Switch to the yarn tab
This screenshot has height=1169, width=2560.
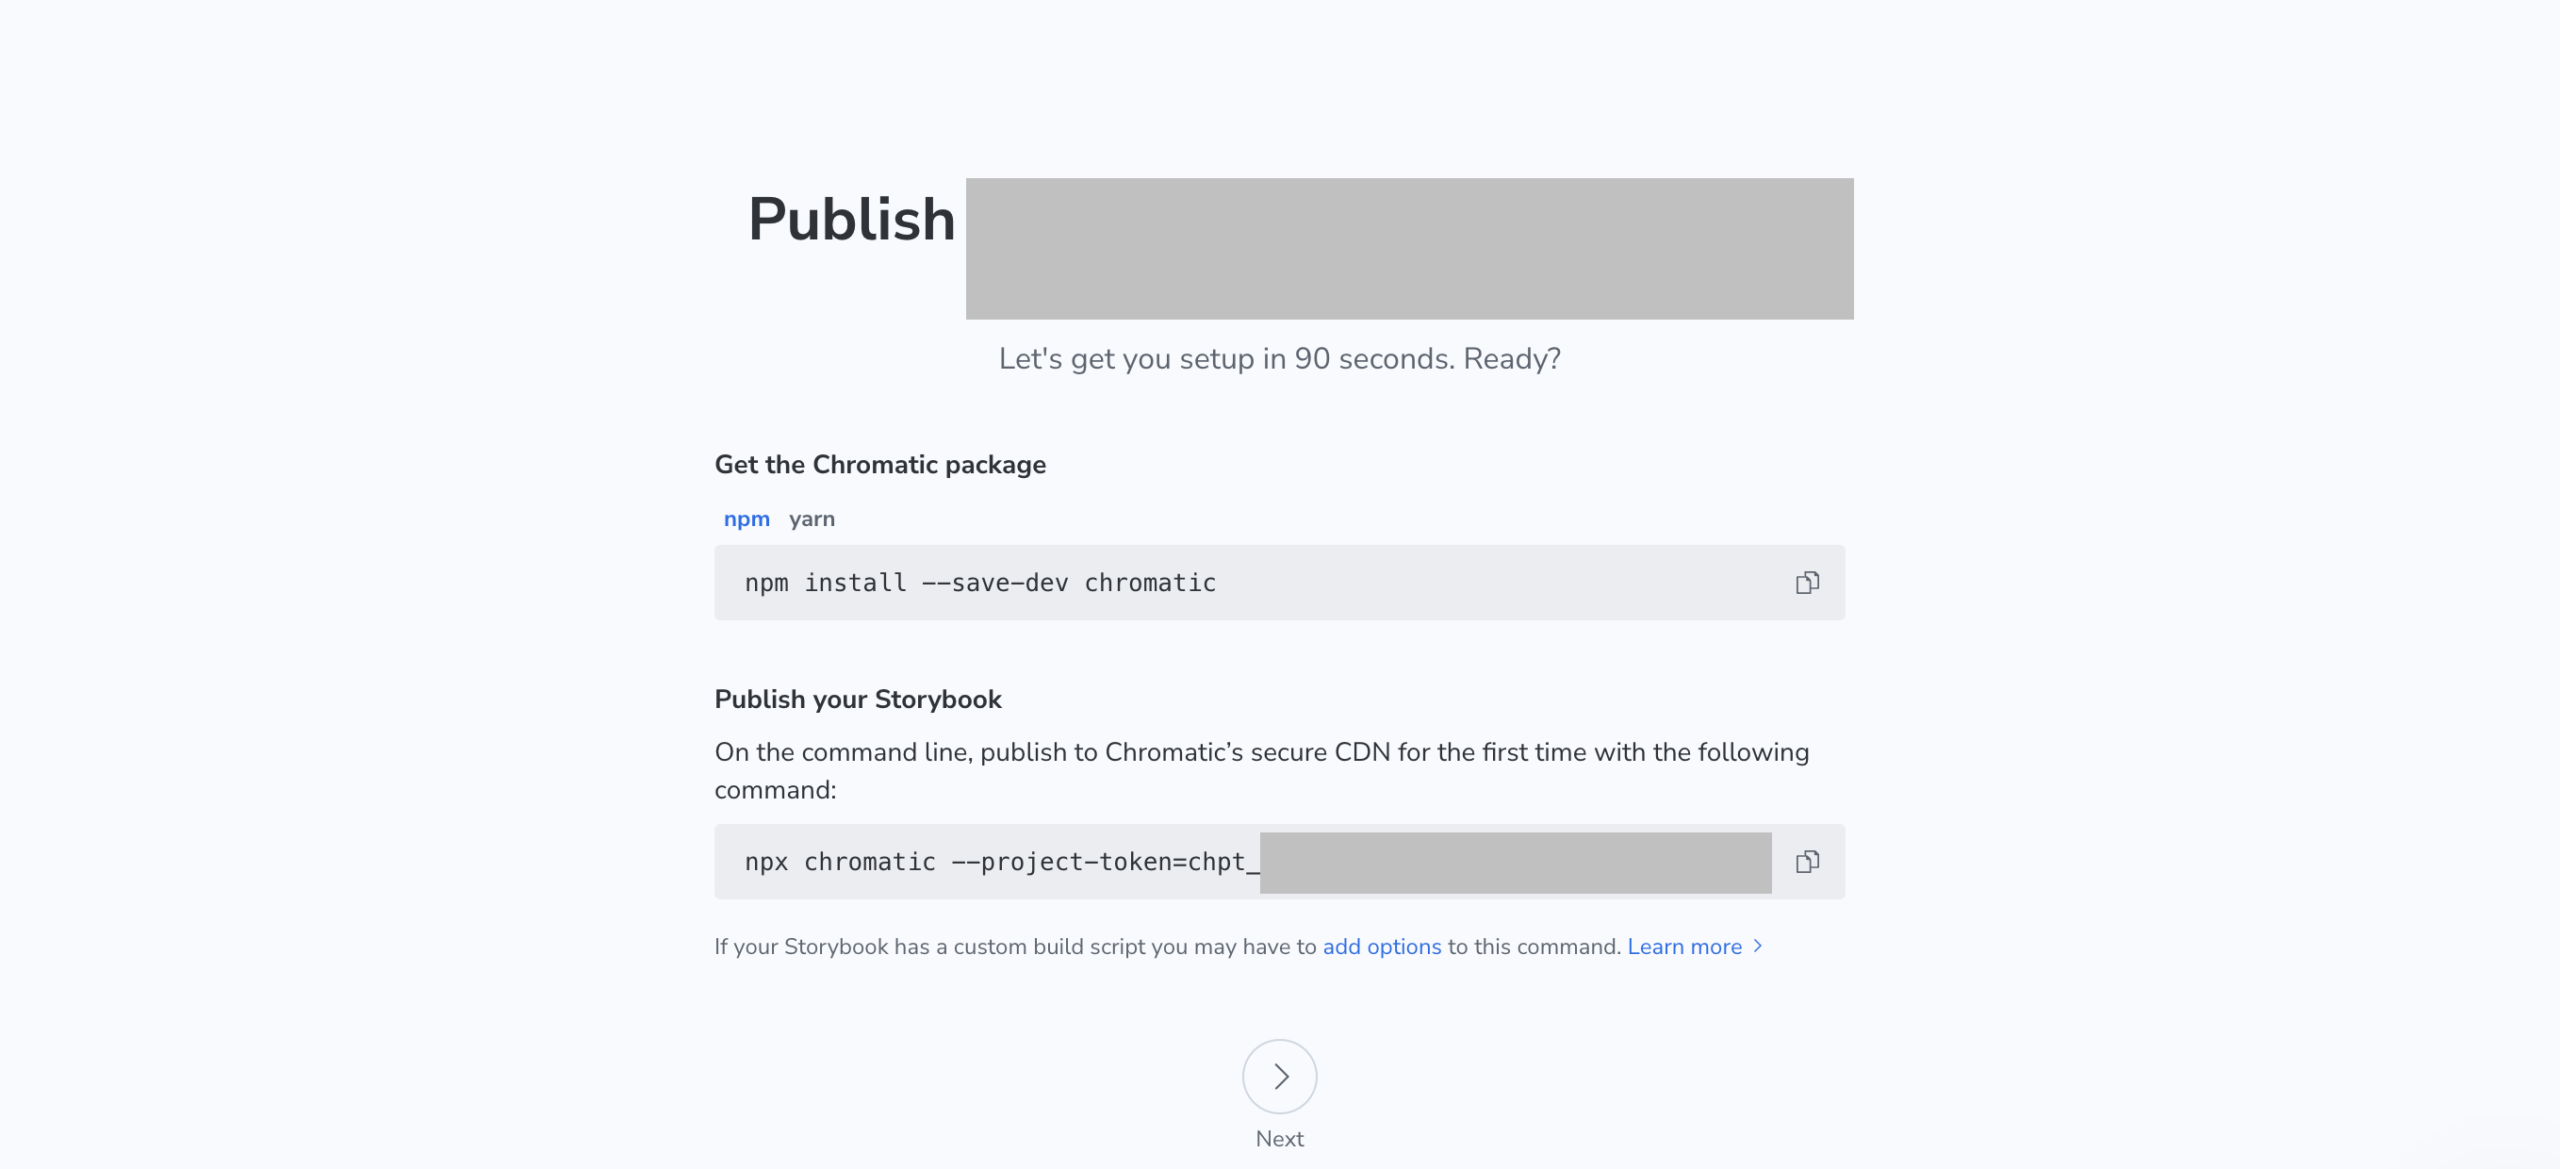(811, 519)
